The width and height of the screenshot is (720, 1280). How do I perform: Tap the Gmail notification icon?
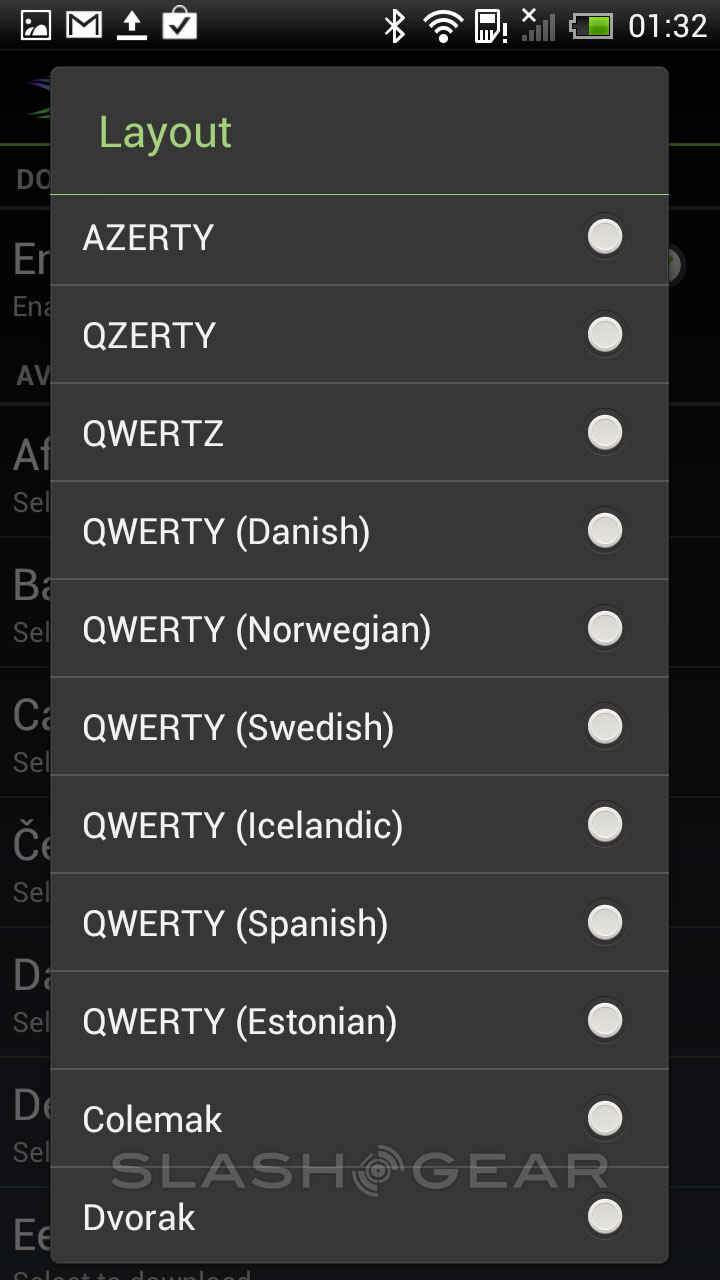[x=84, y=25]
